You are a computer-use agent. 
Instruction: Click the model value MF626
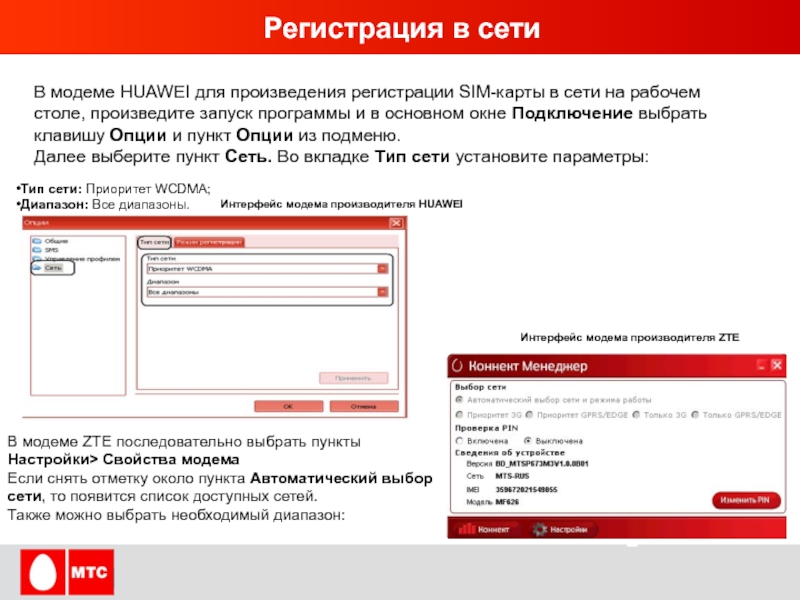pos(507,503)
